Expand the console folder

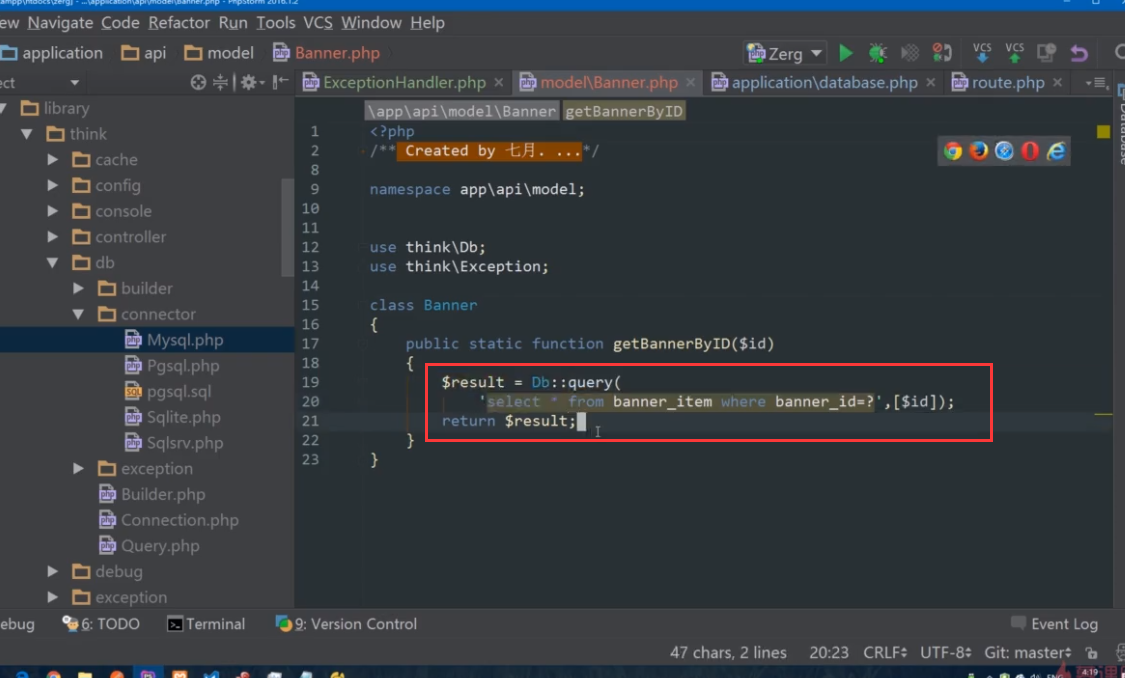[52, 211]
